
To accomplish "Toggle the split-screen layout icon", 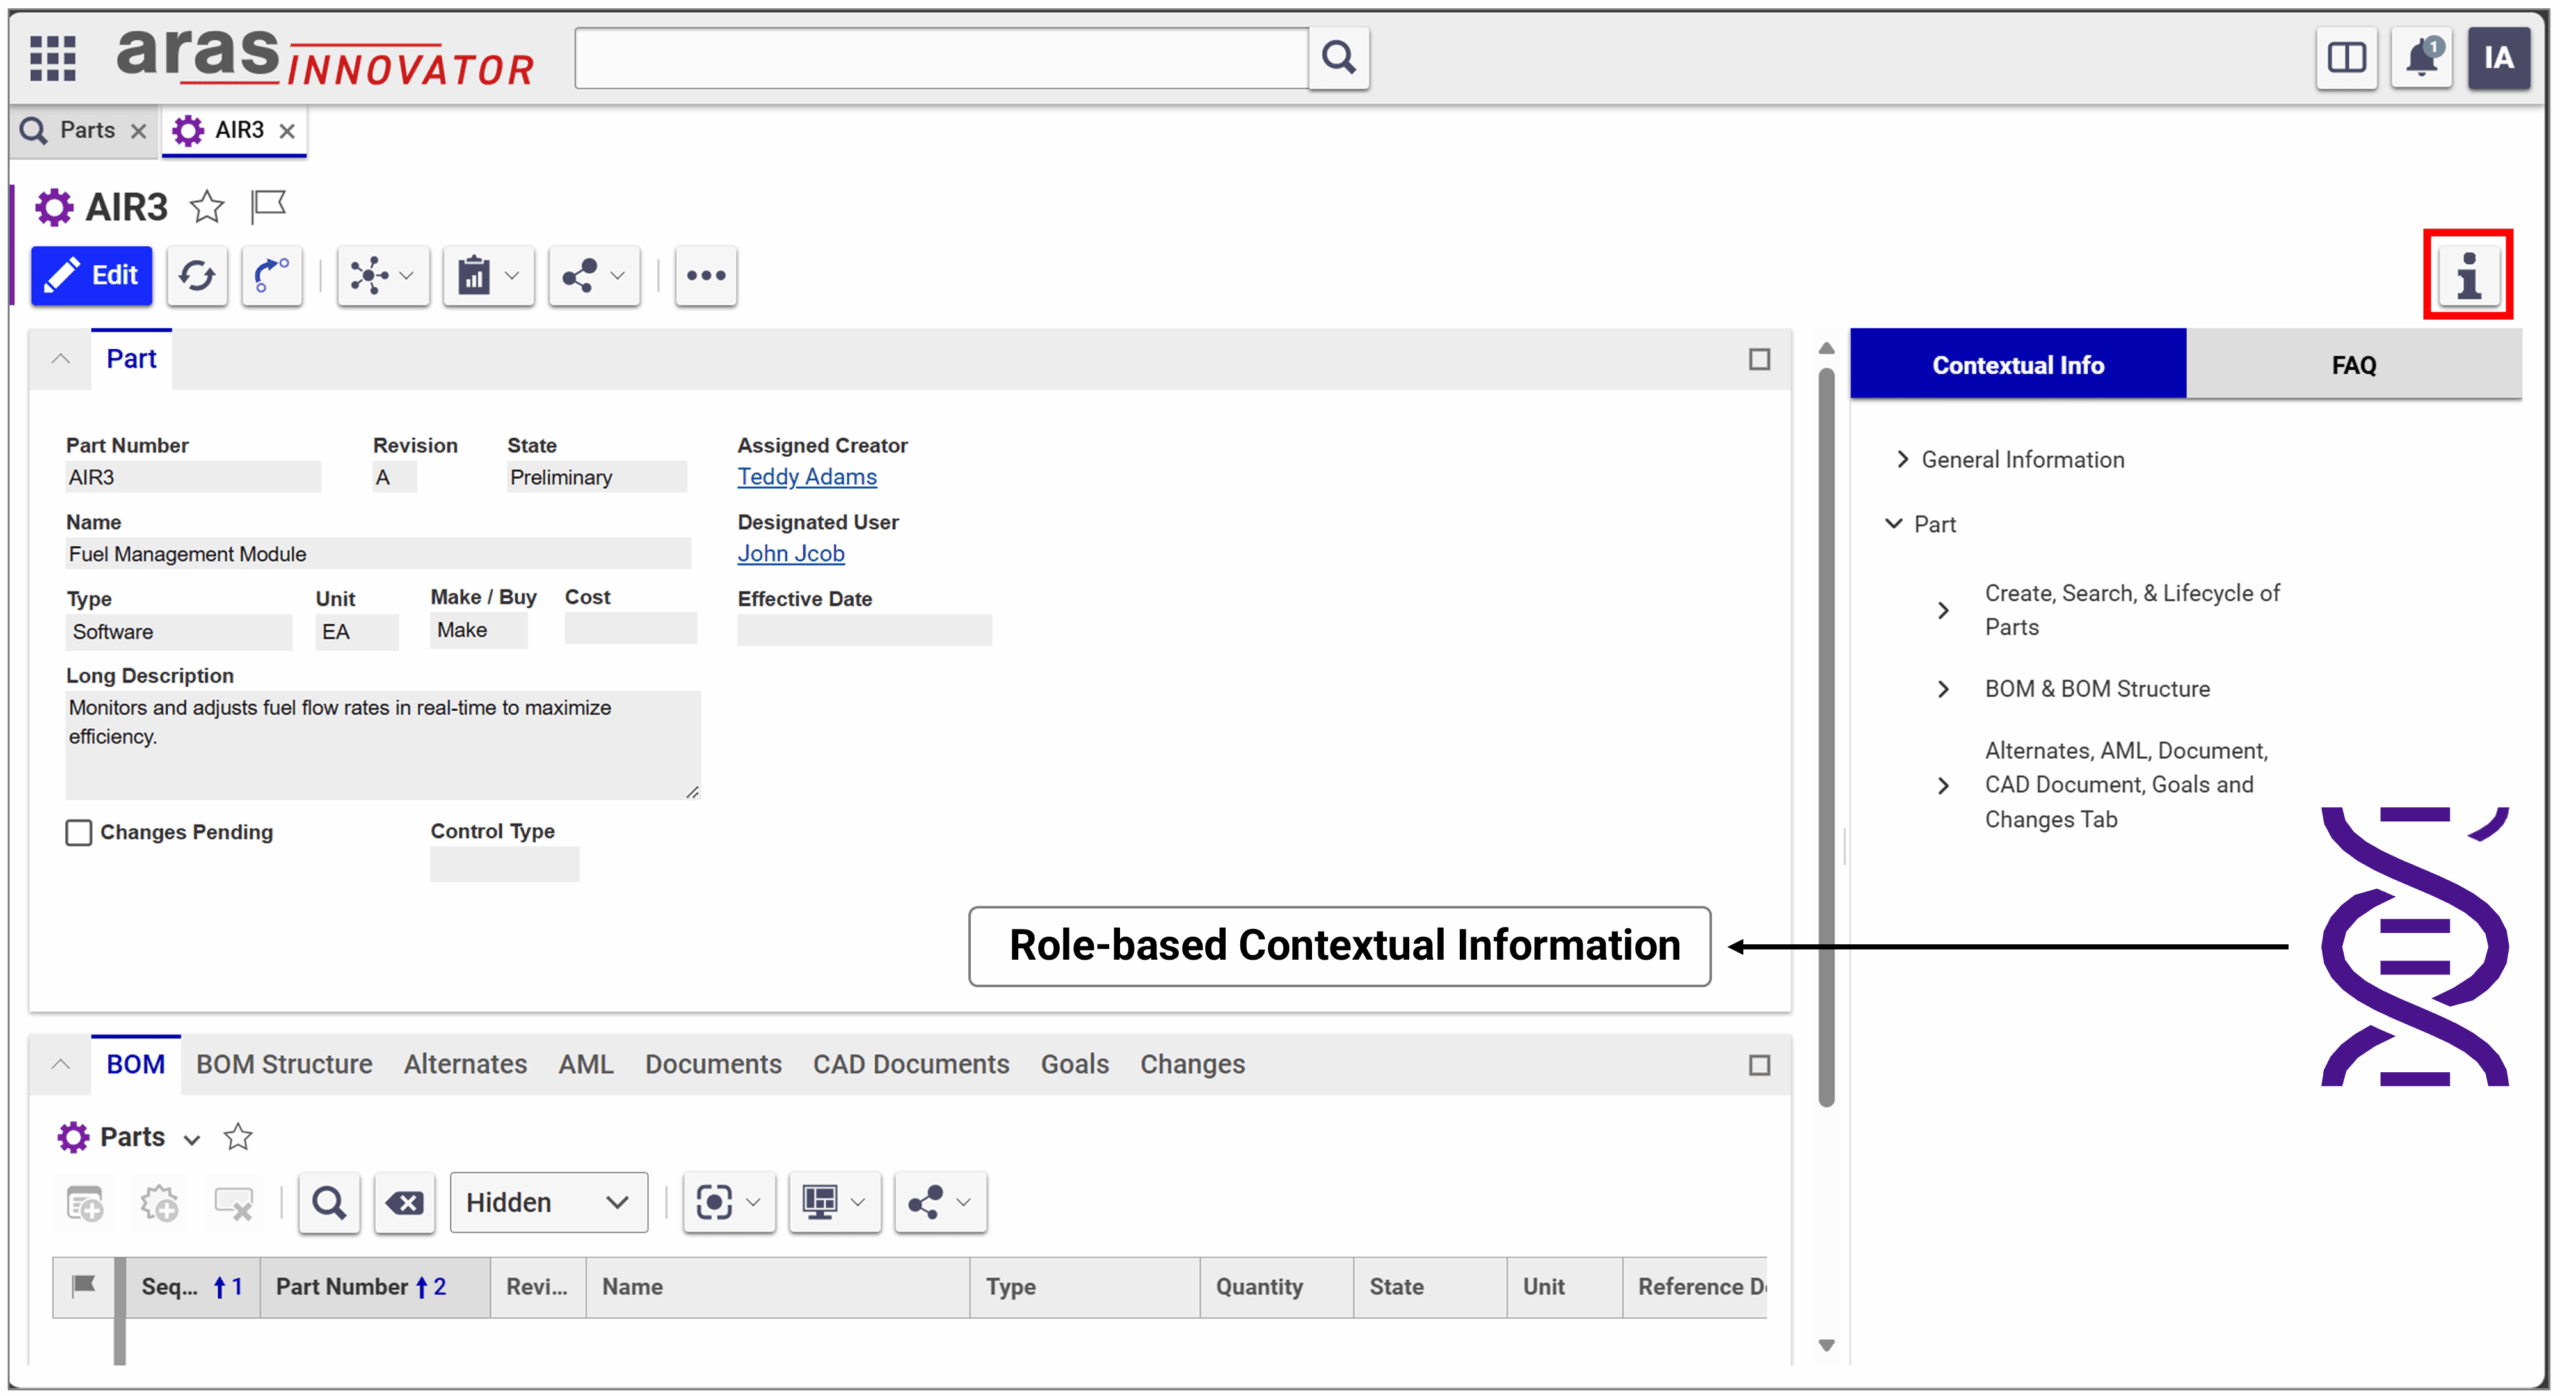I will click(2346, 58).
